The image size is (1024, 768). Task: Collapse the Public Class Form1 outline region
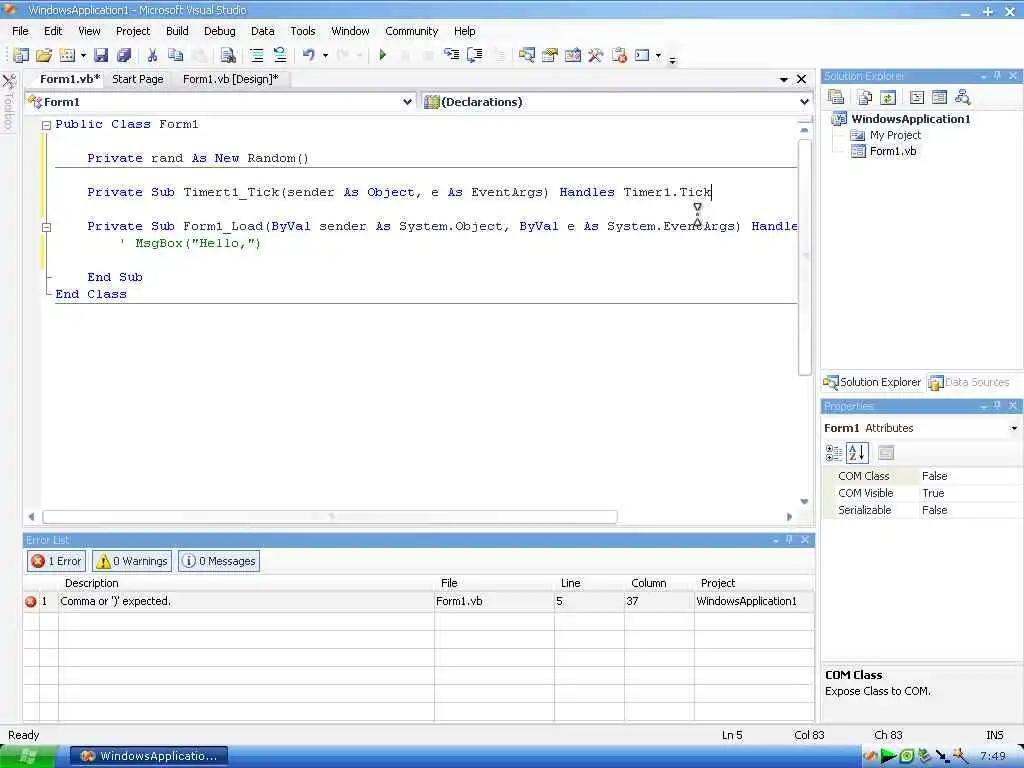pyautogui.click(x=46, y=125)
